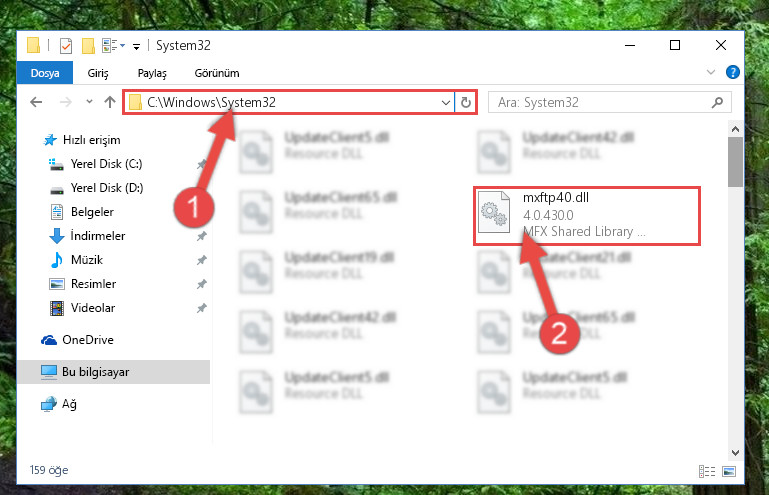The image size is (769, 495).
Task: Select the mxftp40.dll file
Action: [587, 215]
